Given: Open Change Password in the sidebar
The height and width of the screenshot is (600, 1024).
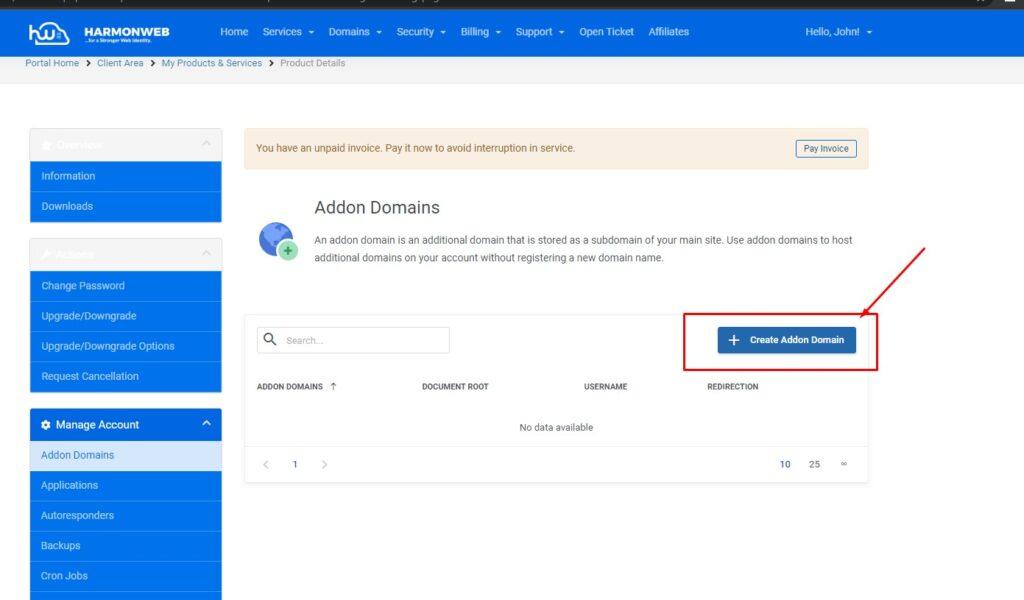Looking at the screenshot, I should [83, 286].
